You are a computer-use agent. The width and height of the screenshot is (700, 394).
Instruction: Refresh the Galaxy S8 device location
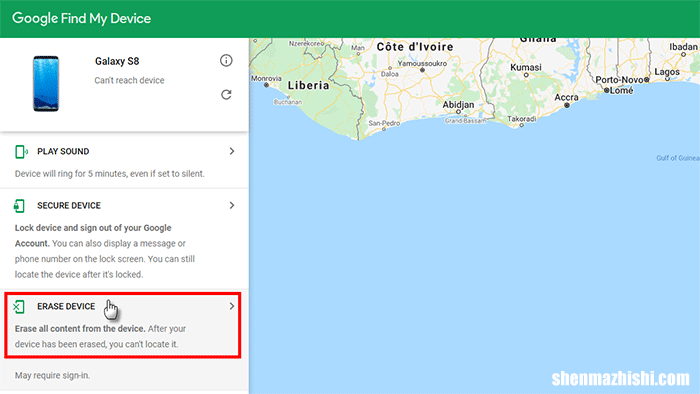[x=226, y=95]
